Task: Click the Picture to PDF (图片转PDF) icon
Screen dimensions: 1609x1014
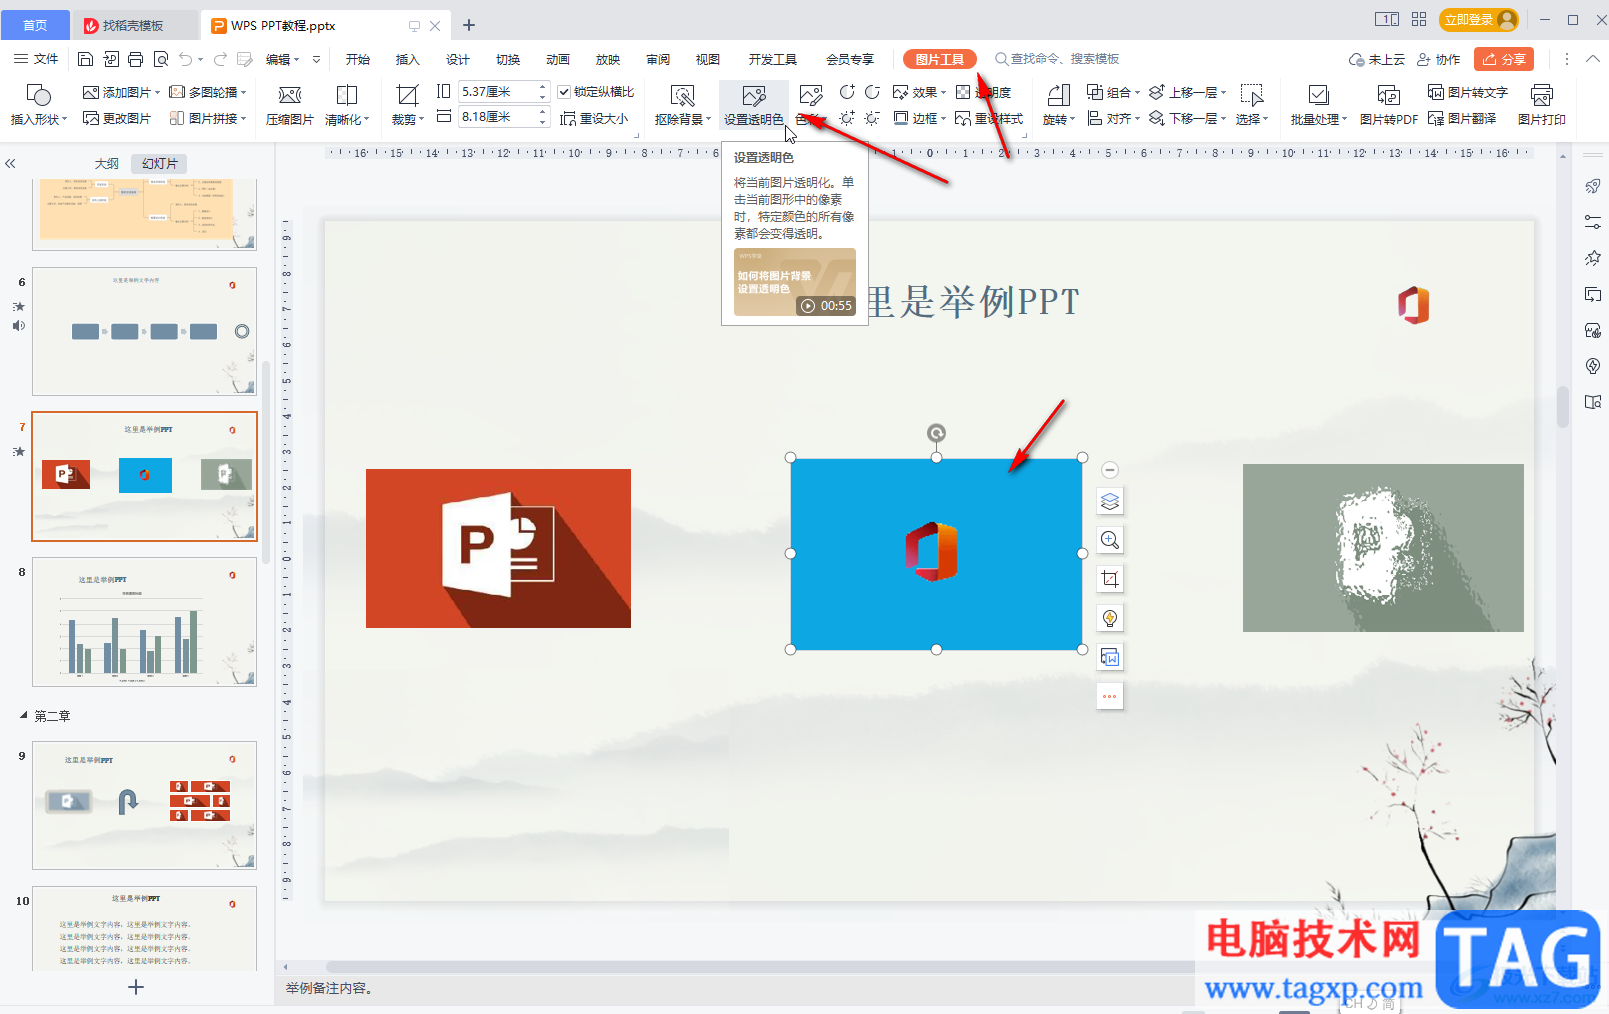Action: (x=1389, y=95)
